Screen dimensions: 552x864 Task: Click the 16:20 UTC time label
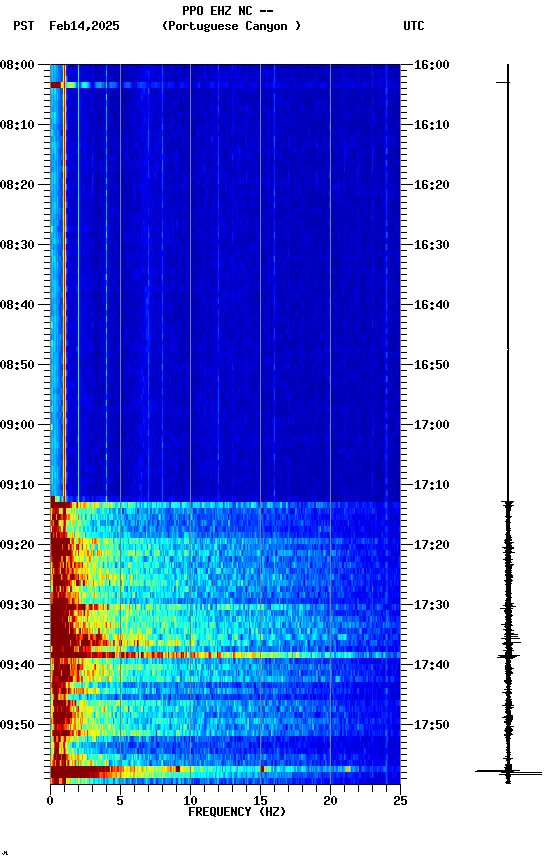432,185
